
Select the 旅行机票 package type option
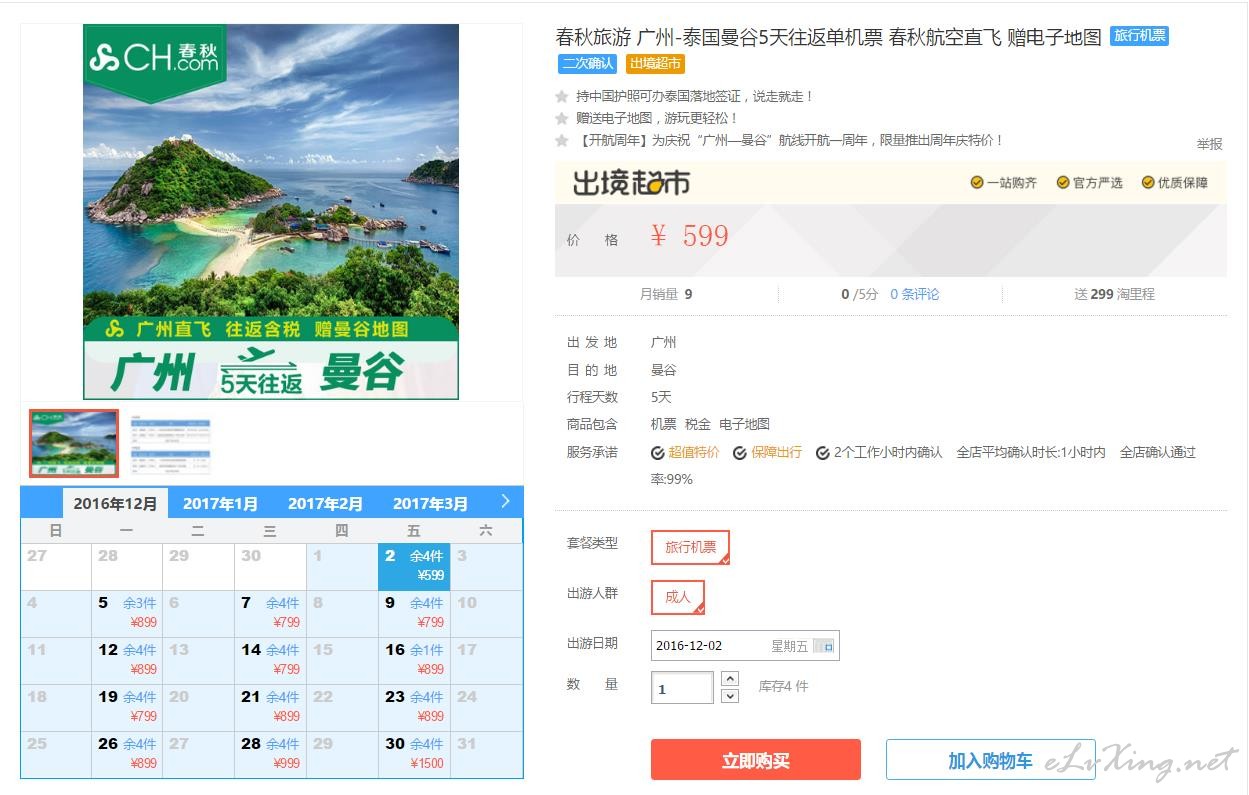pos(691,547)
